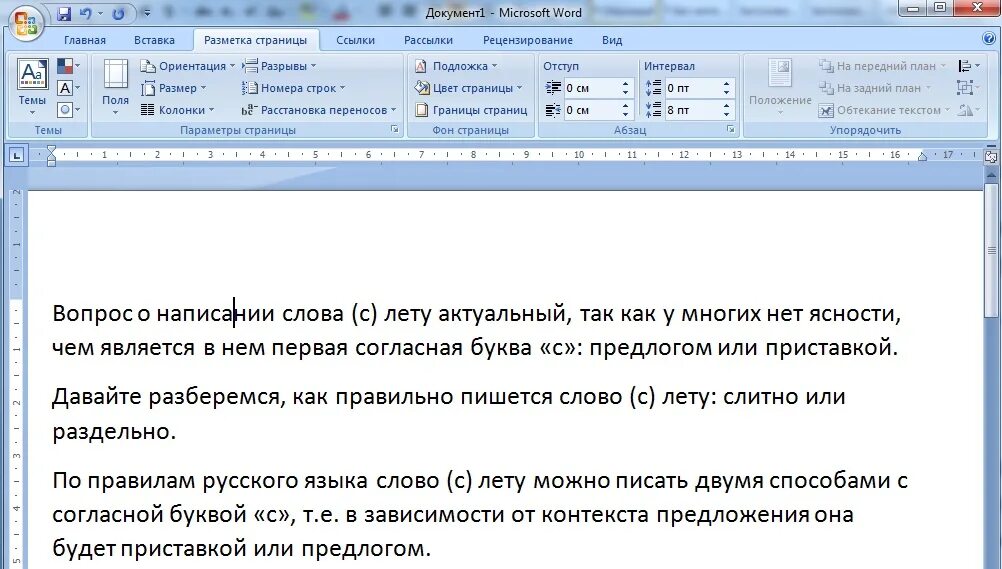Decrease right indent with down arrow

(x=626, y=114)
